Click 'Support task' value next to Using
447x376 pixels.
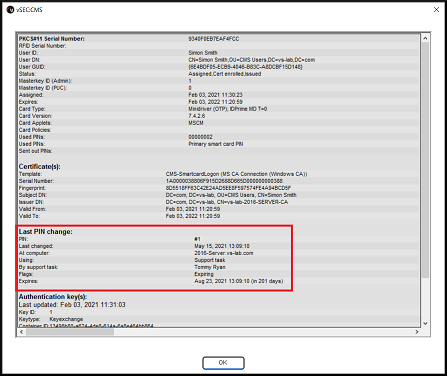(x=210, y=260)
